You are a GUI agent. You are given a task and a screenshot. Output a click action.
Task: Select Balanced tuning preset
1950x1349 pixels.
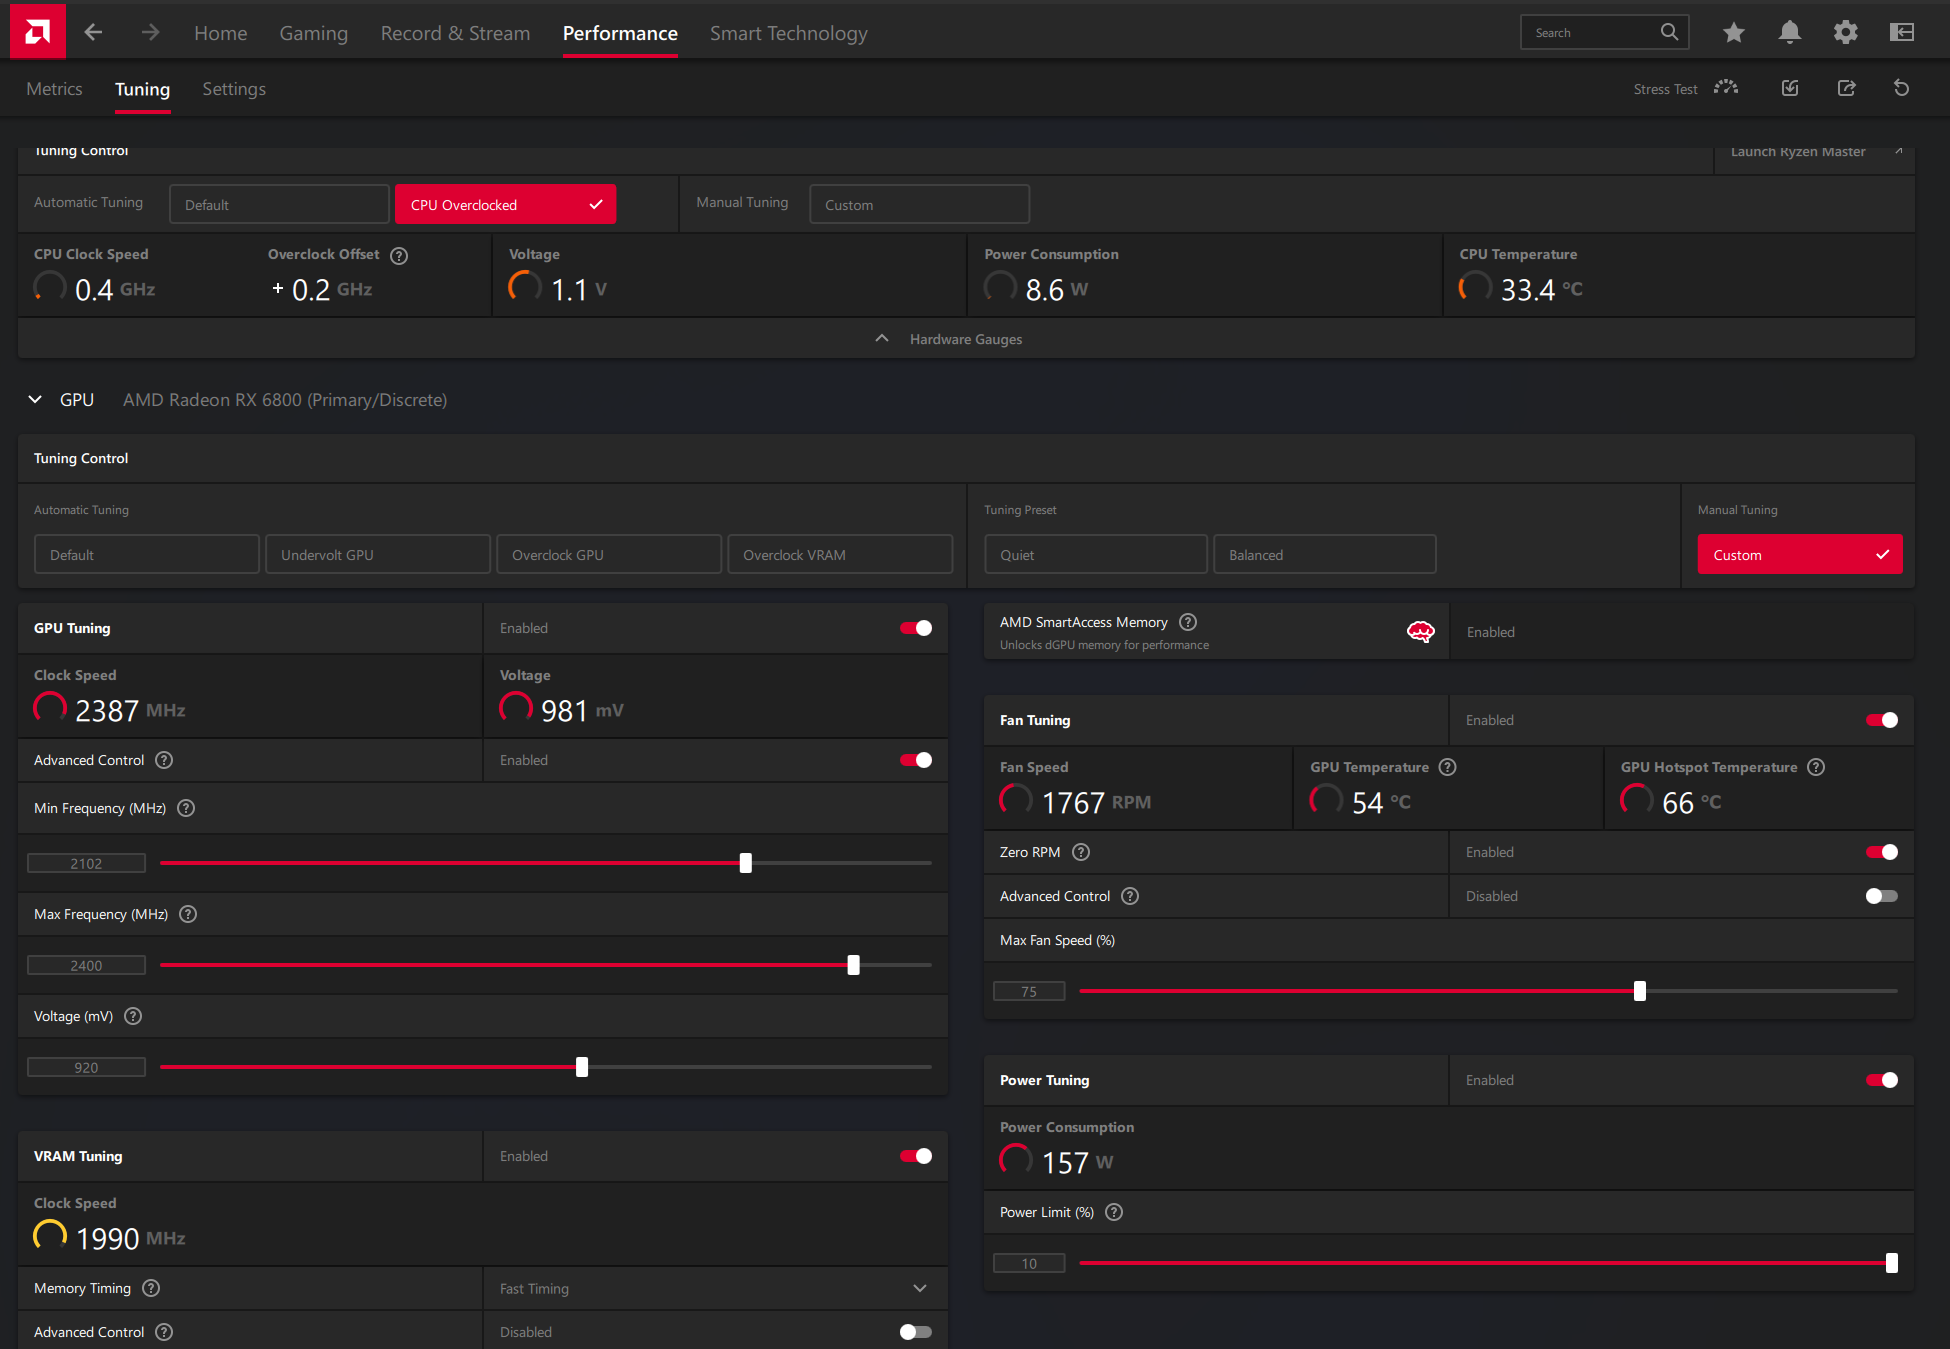click(x=1325, y=554)
